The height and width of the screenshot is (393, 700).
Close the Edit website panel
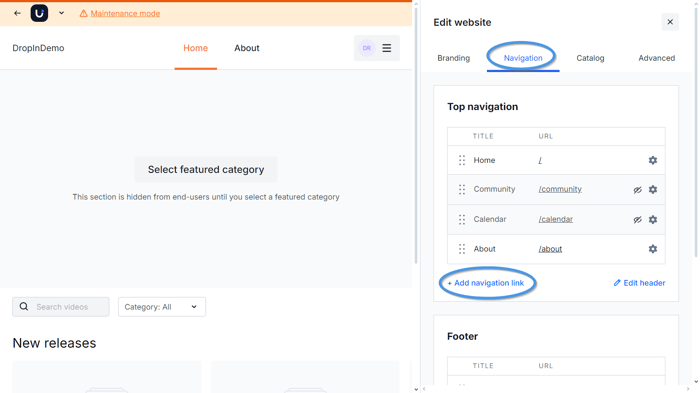[670, 22]
